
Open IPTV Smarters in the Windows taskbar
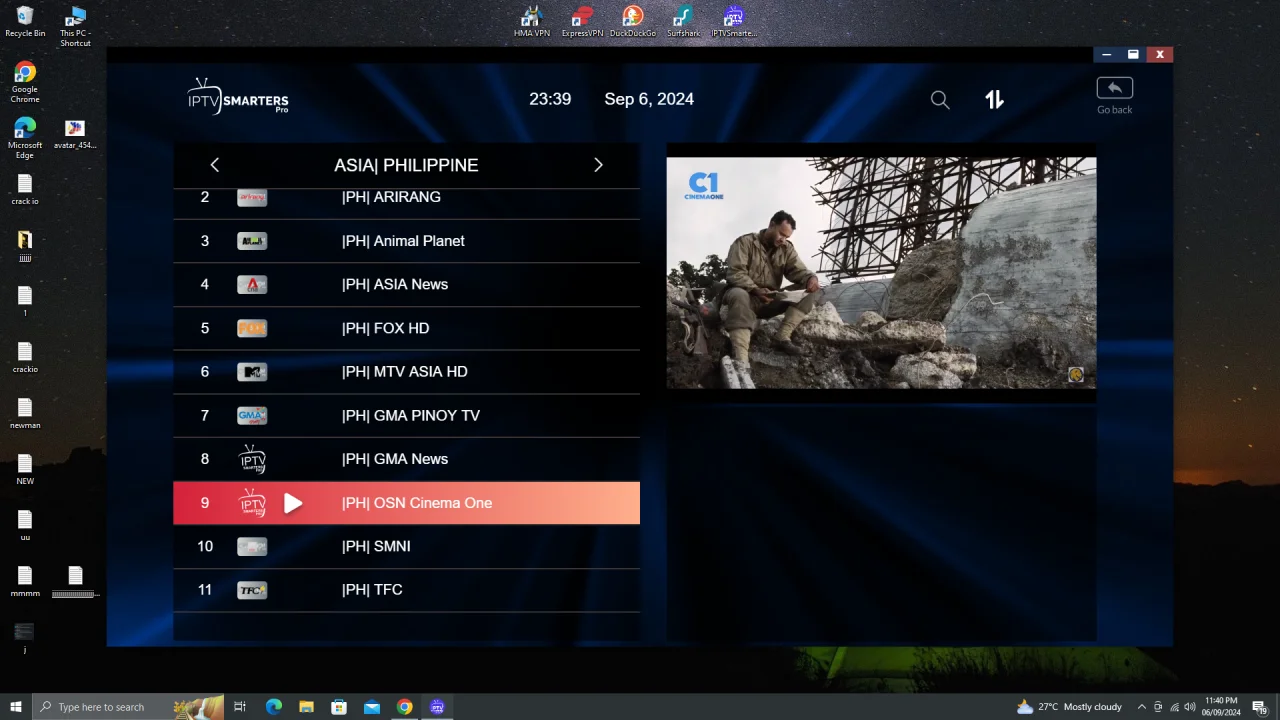point(437,707)
